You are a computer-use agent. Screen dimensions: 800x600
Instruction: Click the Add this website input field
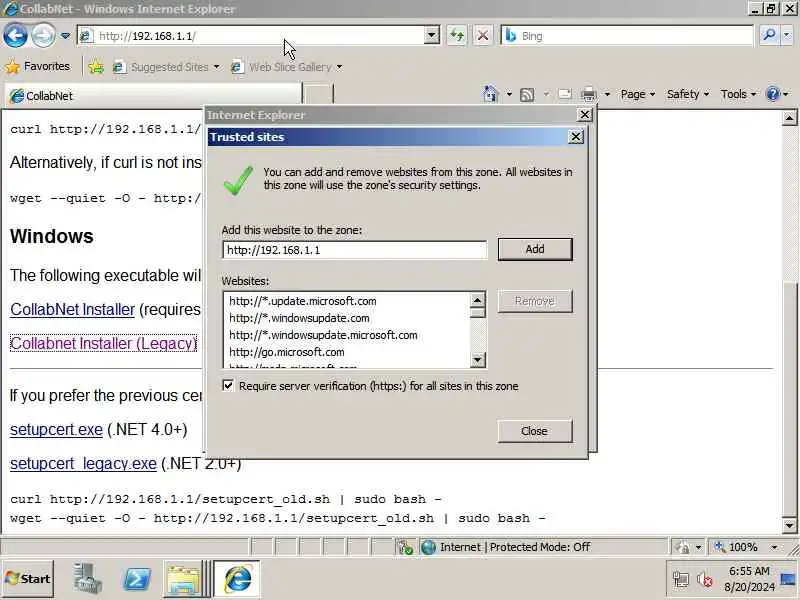tap(355, 250)
